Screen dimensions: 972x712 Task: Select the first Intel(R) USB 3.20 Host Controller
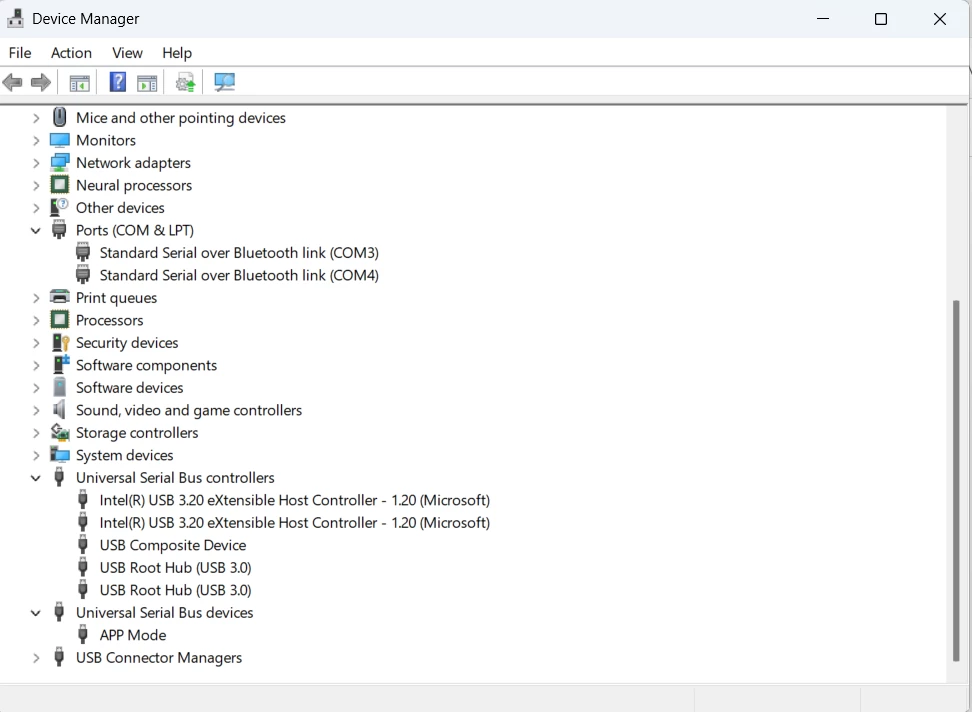pos(294,500)
